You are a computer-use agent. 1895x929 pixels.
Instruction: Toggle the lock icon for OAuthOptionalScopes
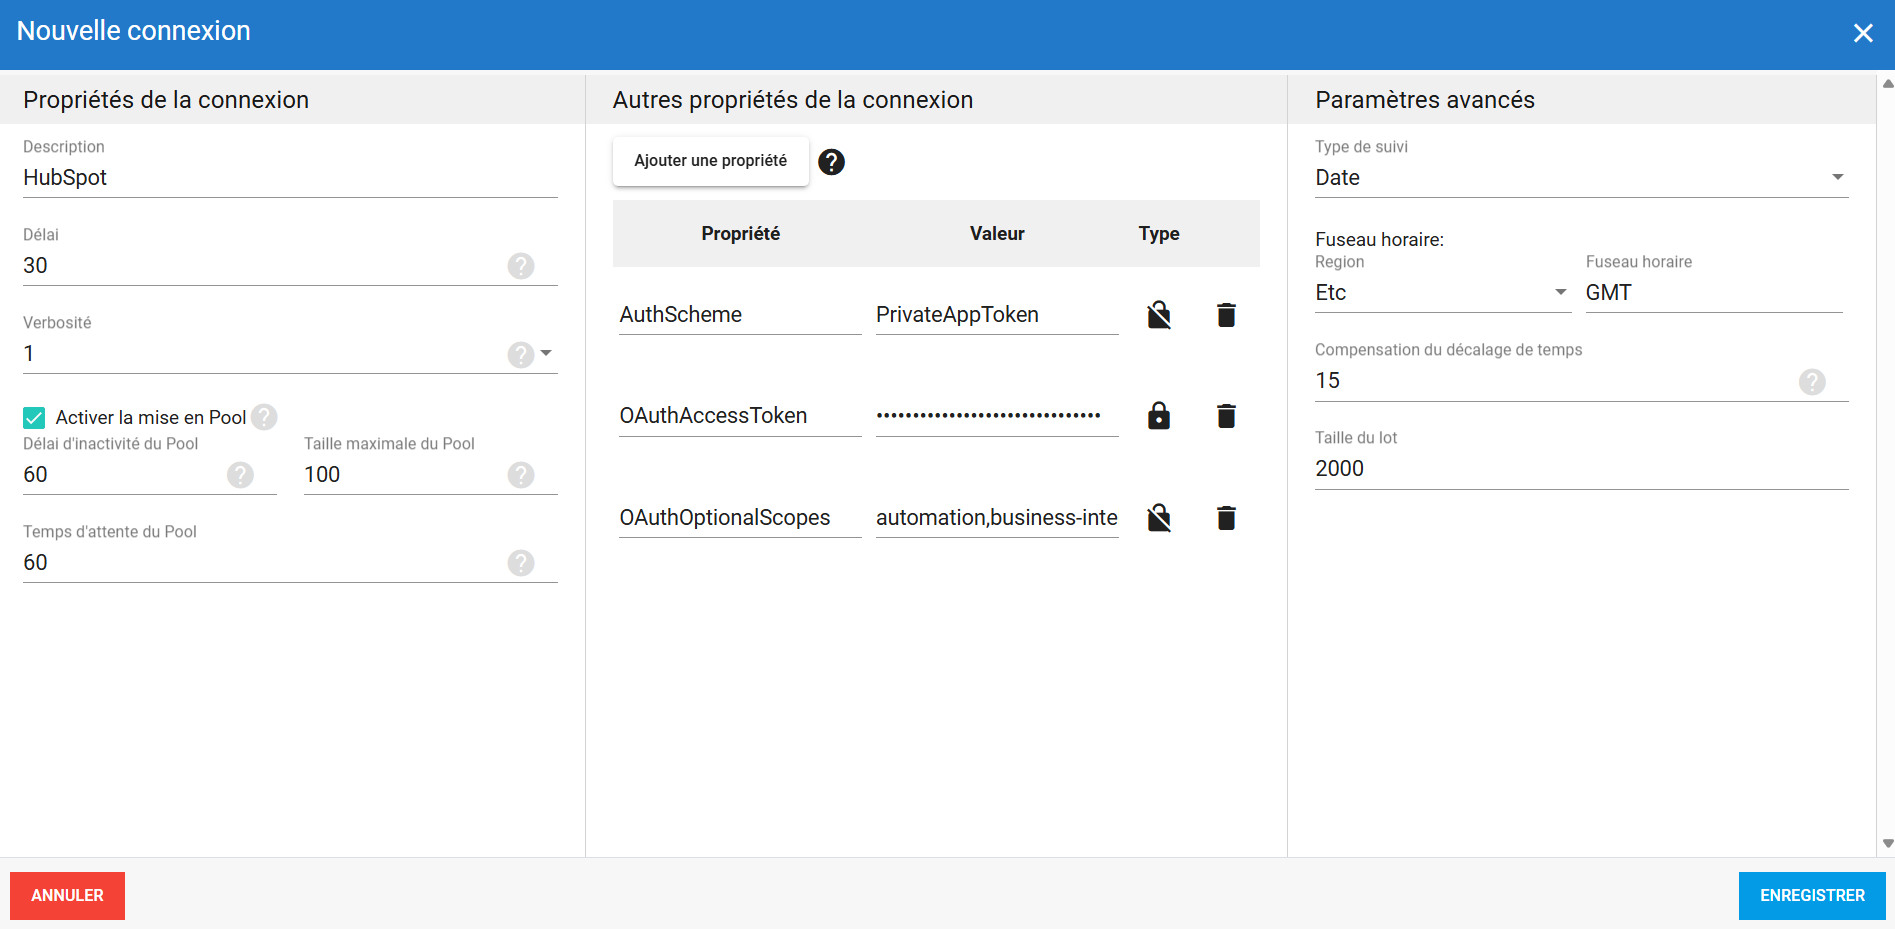[x=1159, y=518]
